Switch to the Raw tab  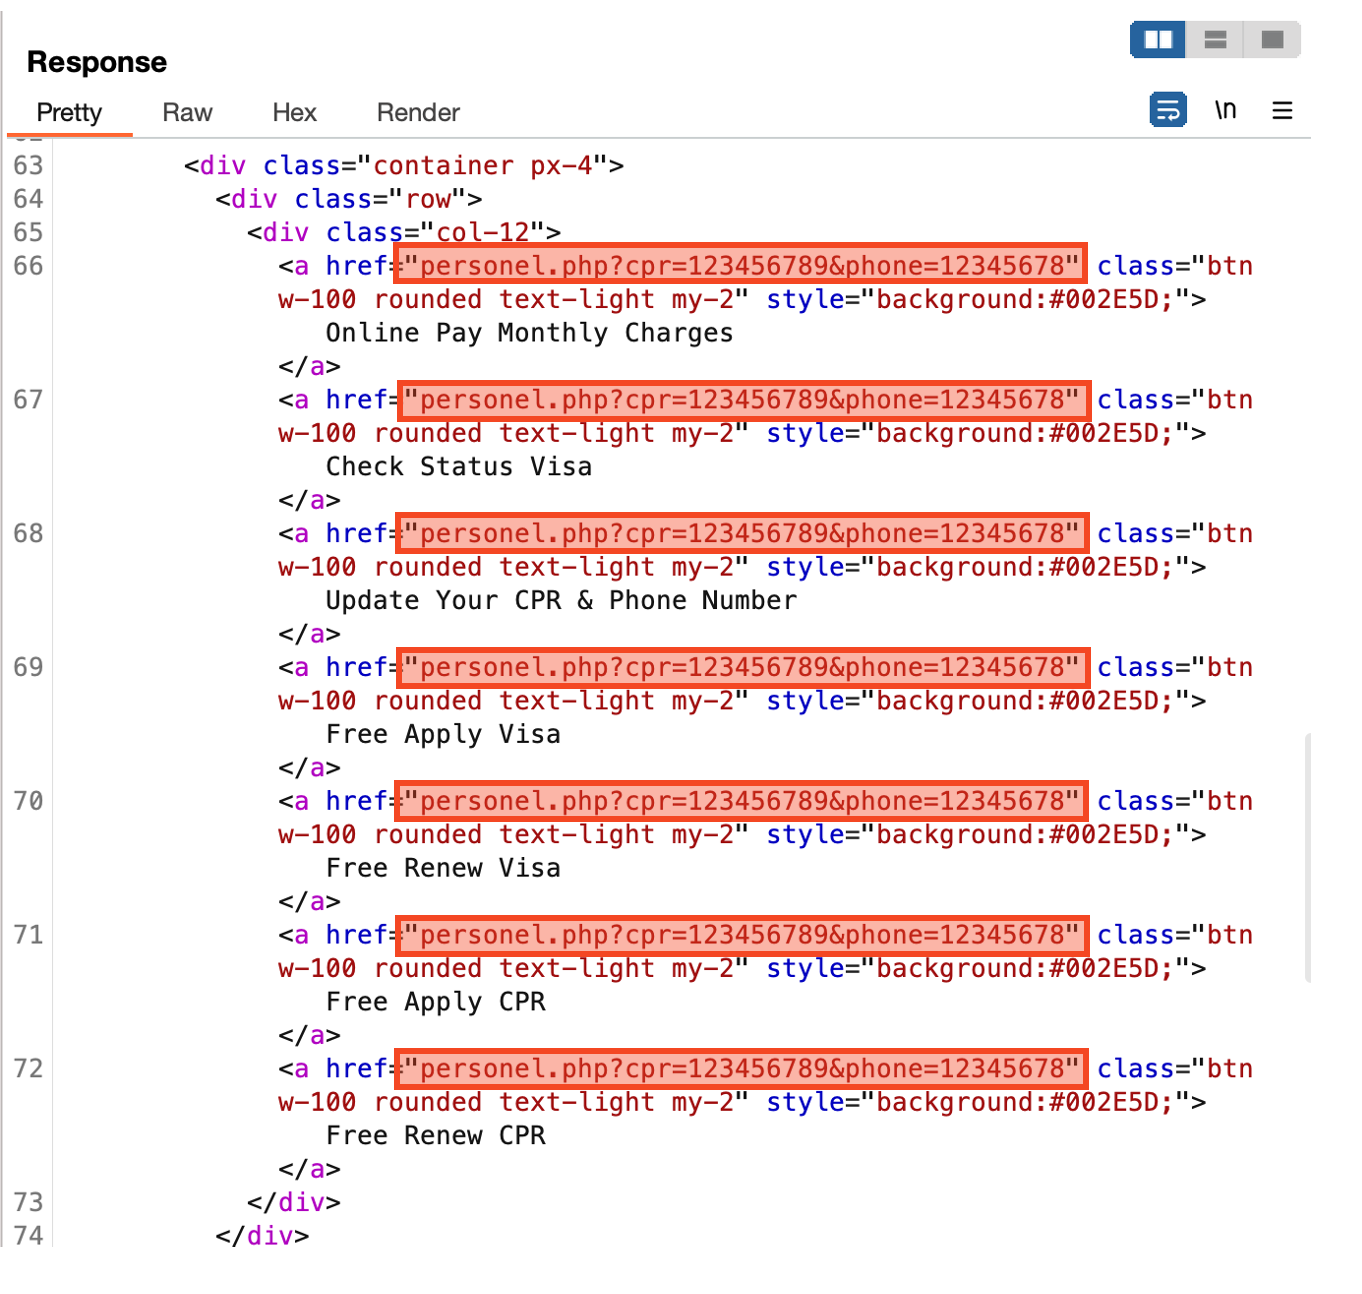coord(187,113)
